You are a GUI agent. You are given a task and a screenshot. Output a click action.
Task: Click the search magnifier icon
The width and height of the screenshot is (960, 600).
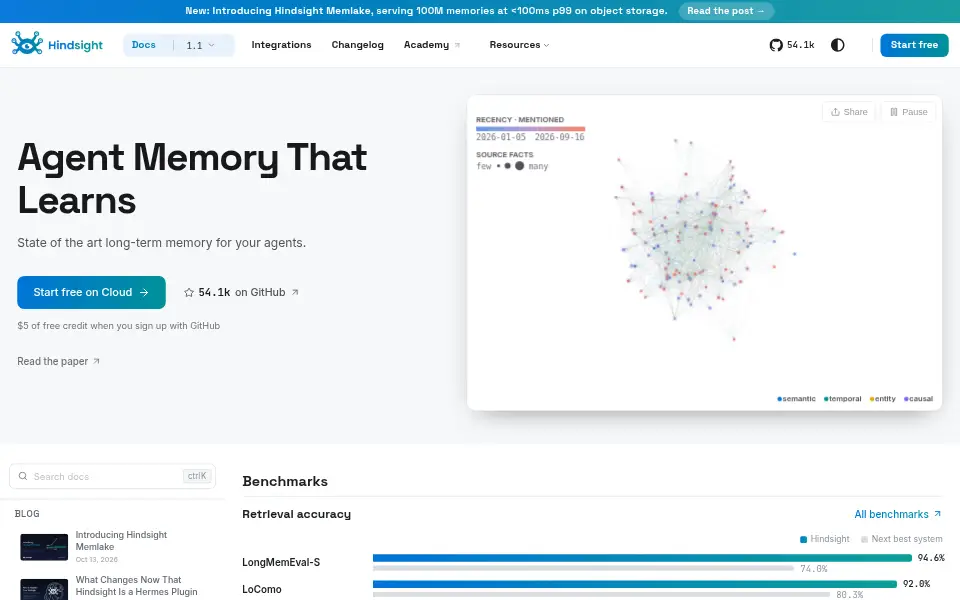click(23, 476)
